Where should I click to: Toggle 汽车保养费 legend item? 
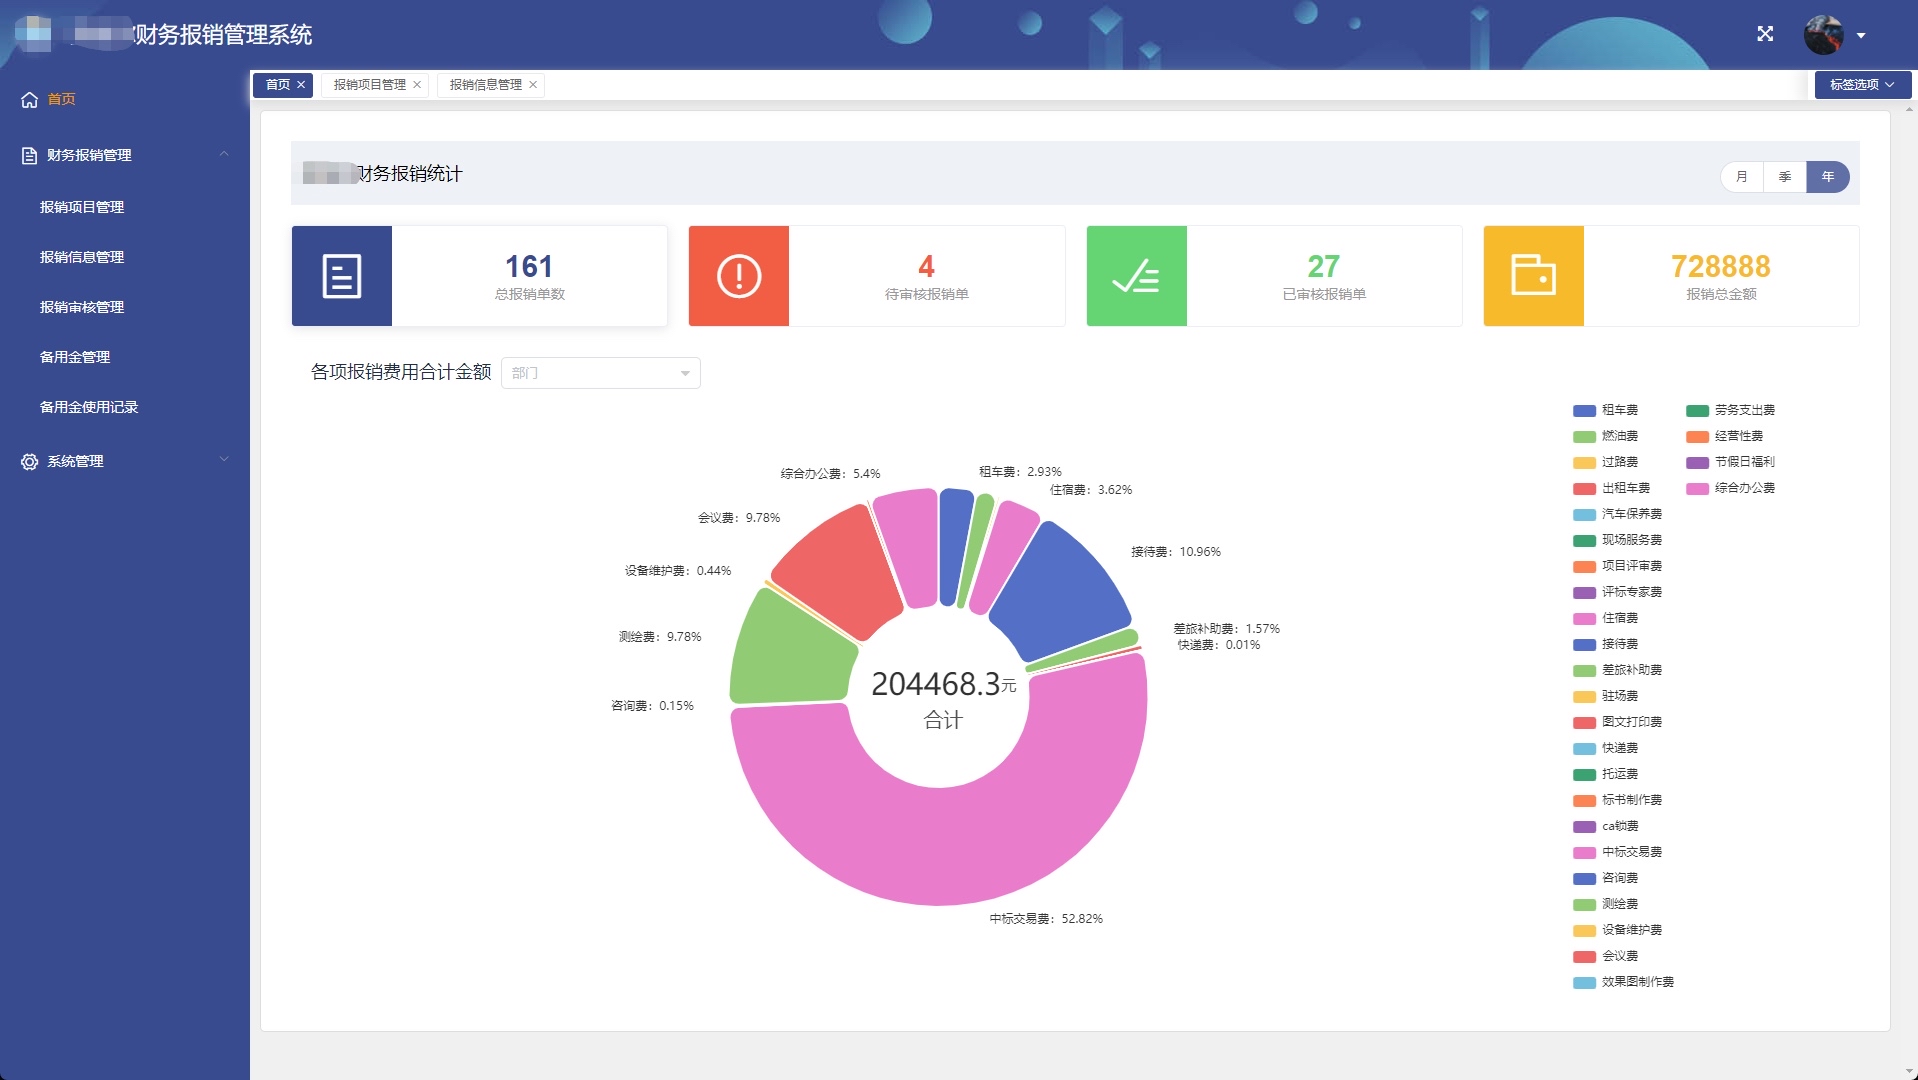[x=1618, y=514]
